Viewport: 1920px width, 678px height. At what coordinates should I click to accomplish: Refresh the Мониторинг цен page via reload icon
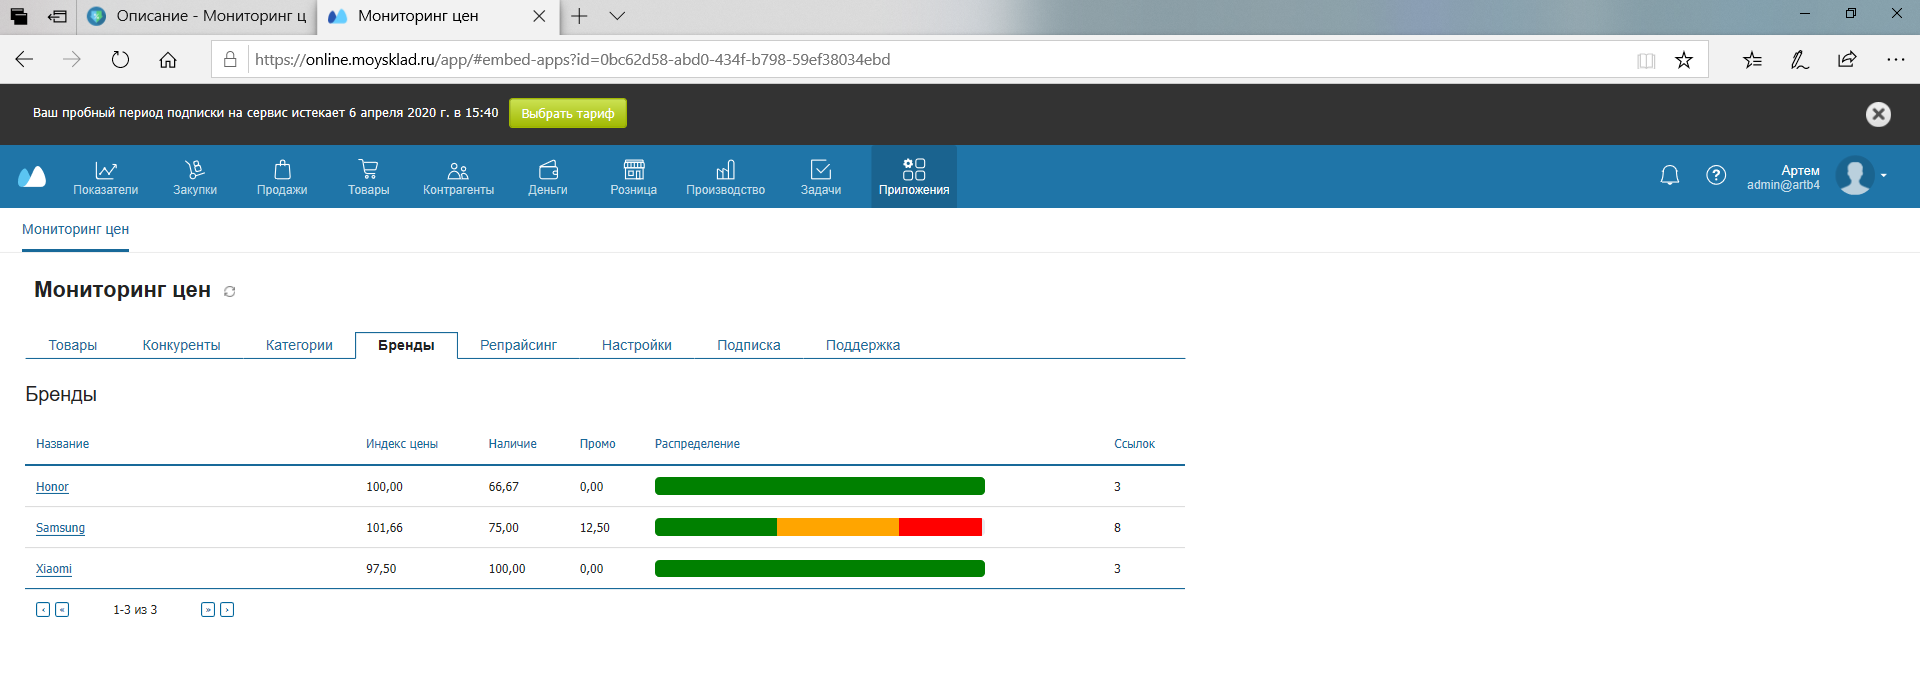229,291
